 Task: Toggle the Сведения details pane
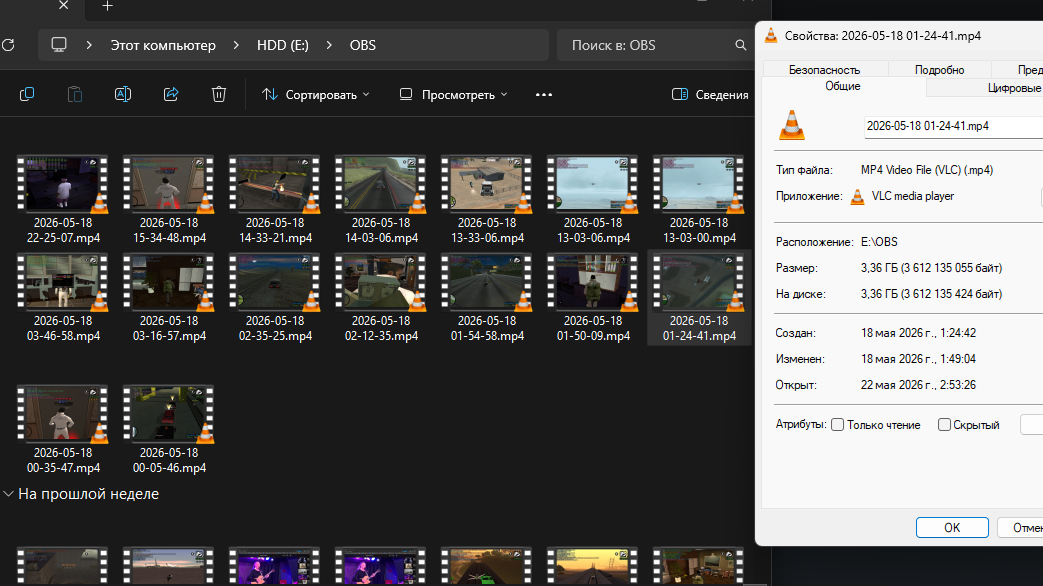point(710,94)
